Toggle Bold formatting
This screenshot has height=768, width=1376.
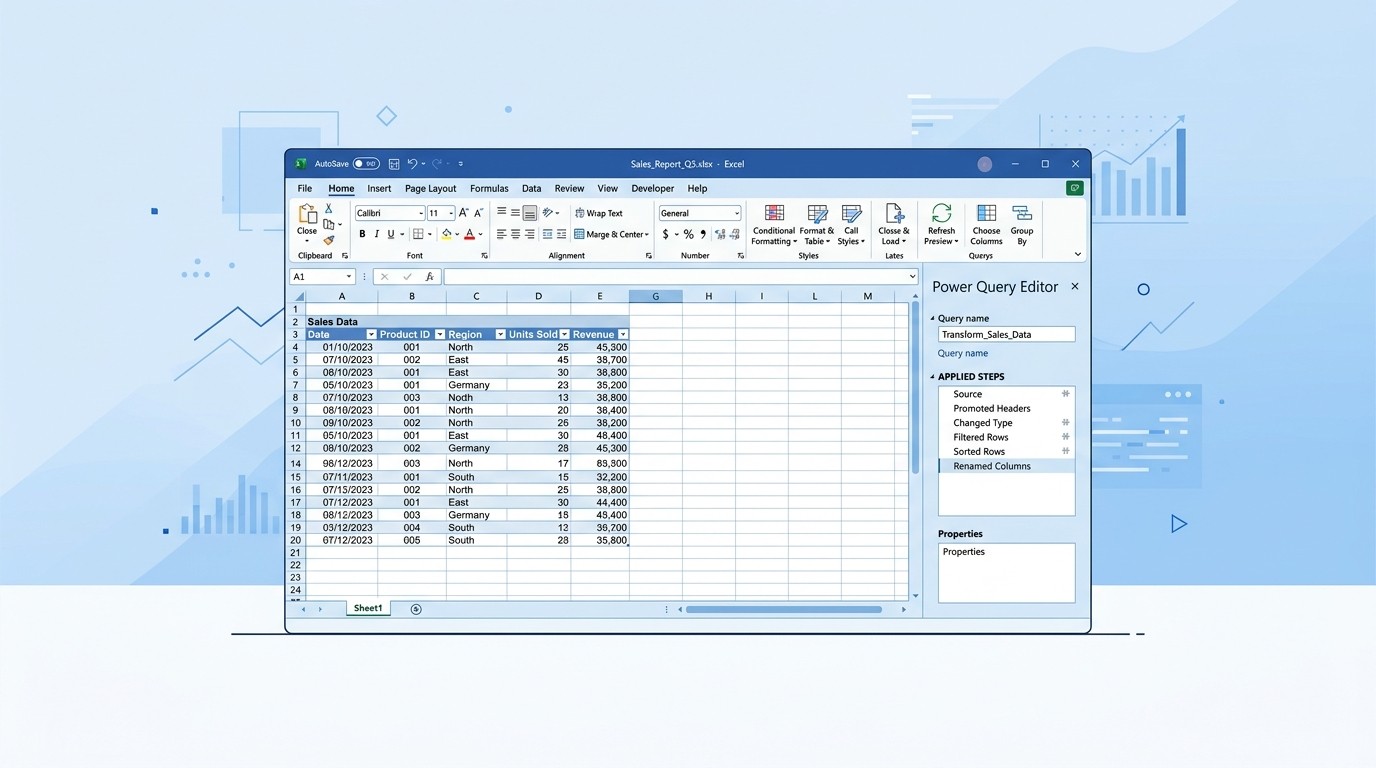tap(362, 234)
